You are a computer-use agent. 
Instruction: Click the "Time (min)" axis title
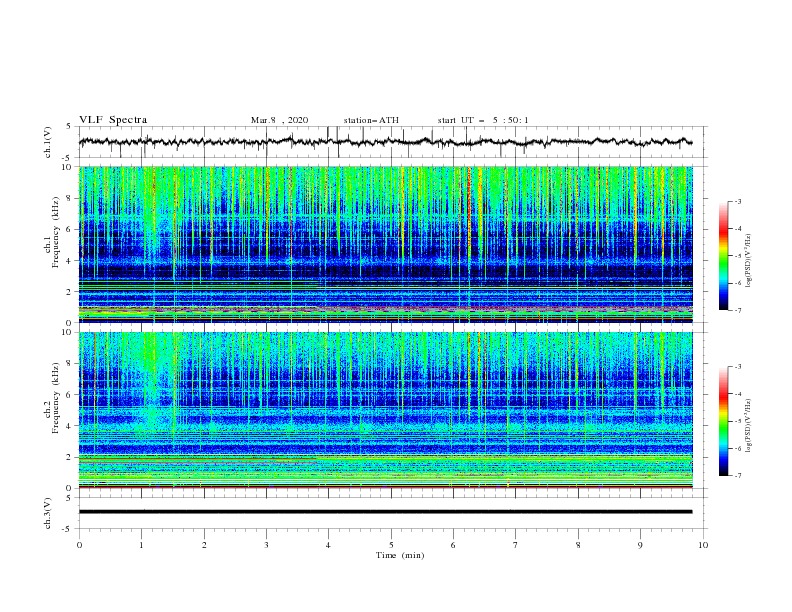tap(400, 555)
